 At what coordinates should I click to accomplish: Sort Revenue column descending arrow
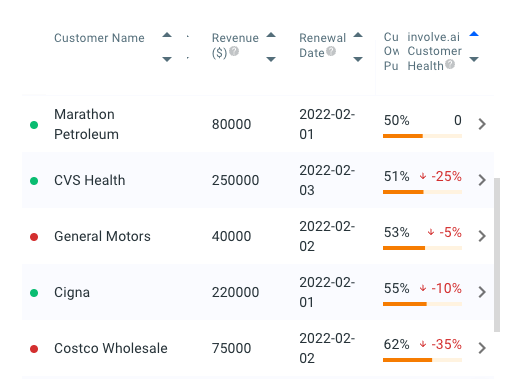tap(271, 59)
